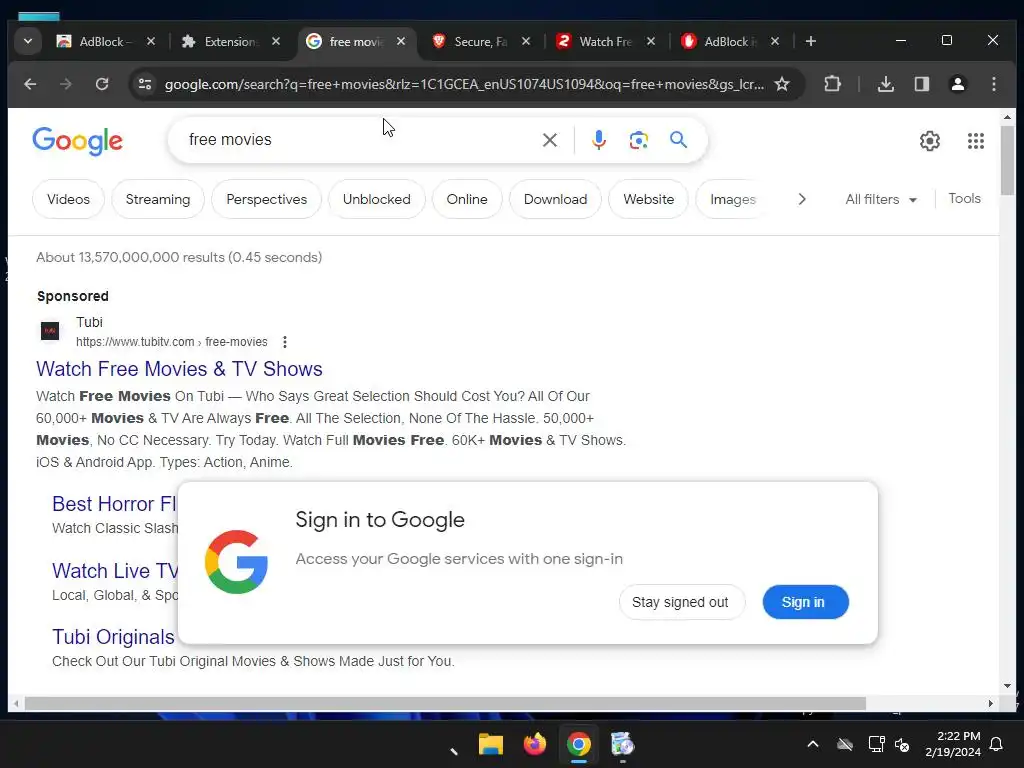This screenshot has width=1024, height=768.
Task: Open the Watch Live TV sitelink
Action: point(115,571)
